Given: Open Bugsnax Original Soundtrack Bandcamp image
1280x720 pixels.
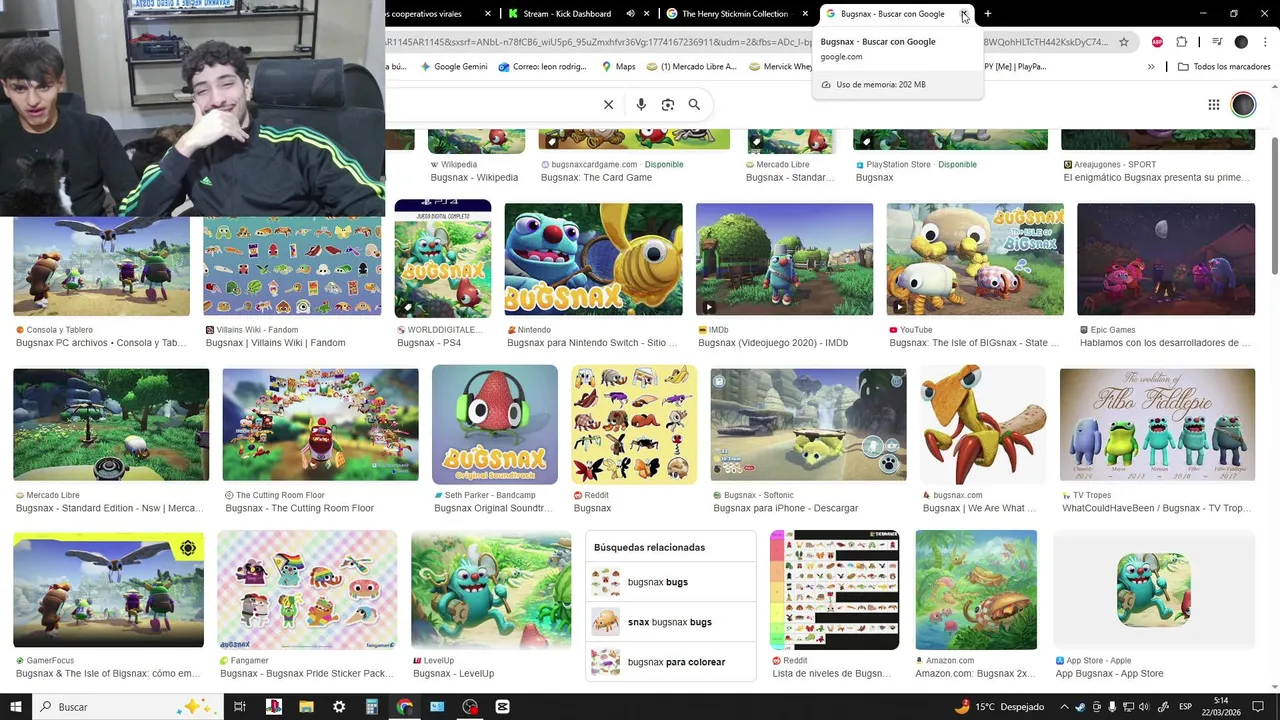Looking at the screenshot, I should [495, 425].
